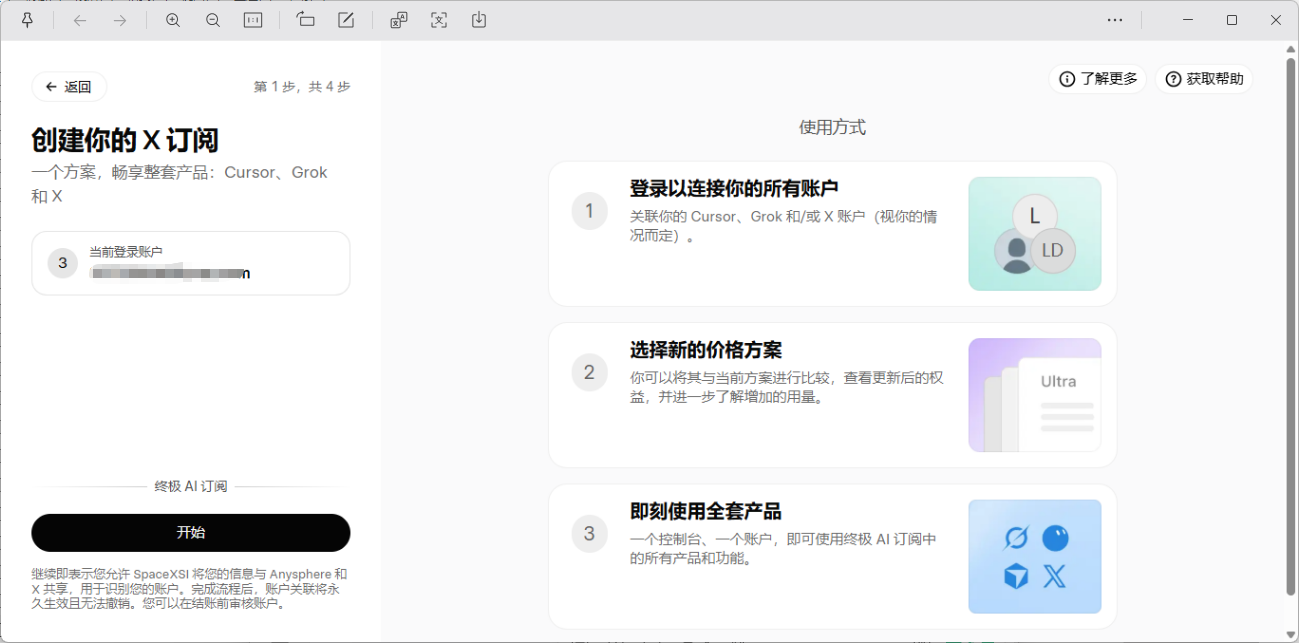Rotate the image

tap(306, 20)
